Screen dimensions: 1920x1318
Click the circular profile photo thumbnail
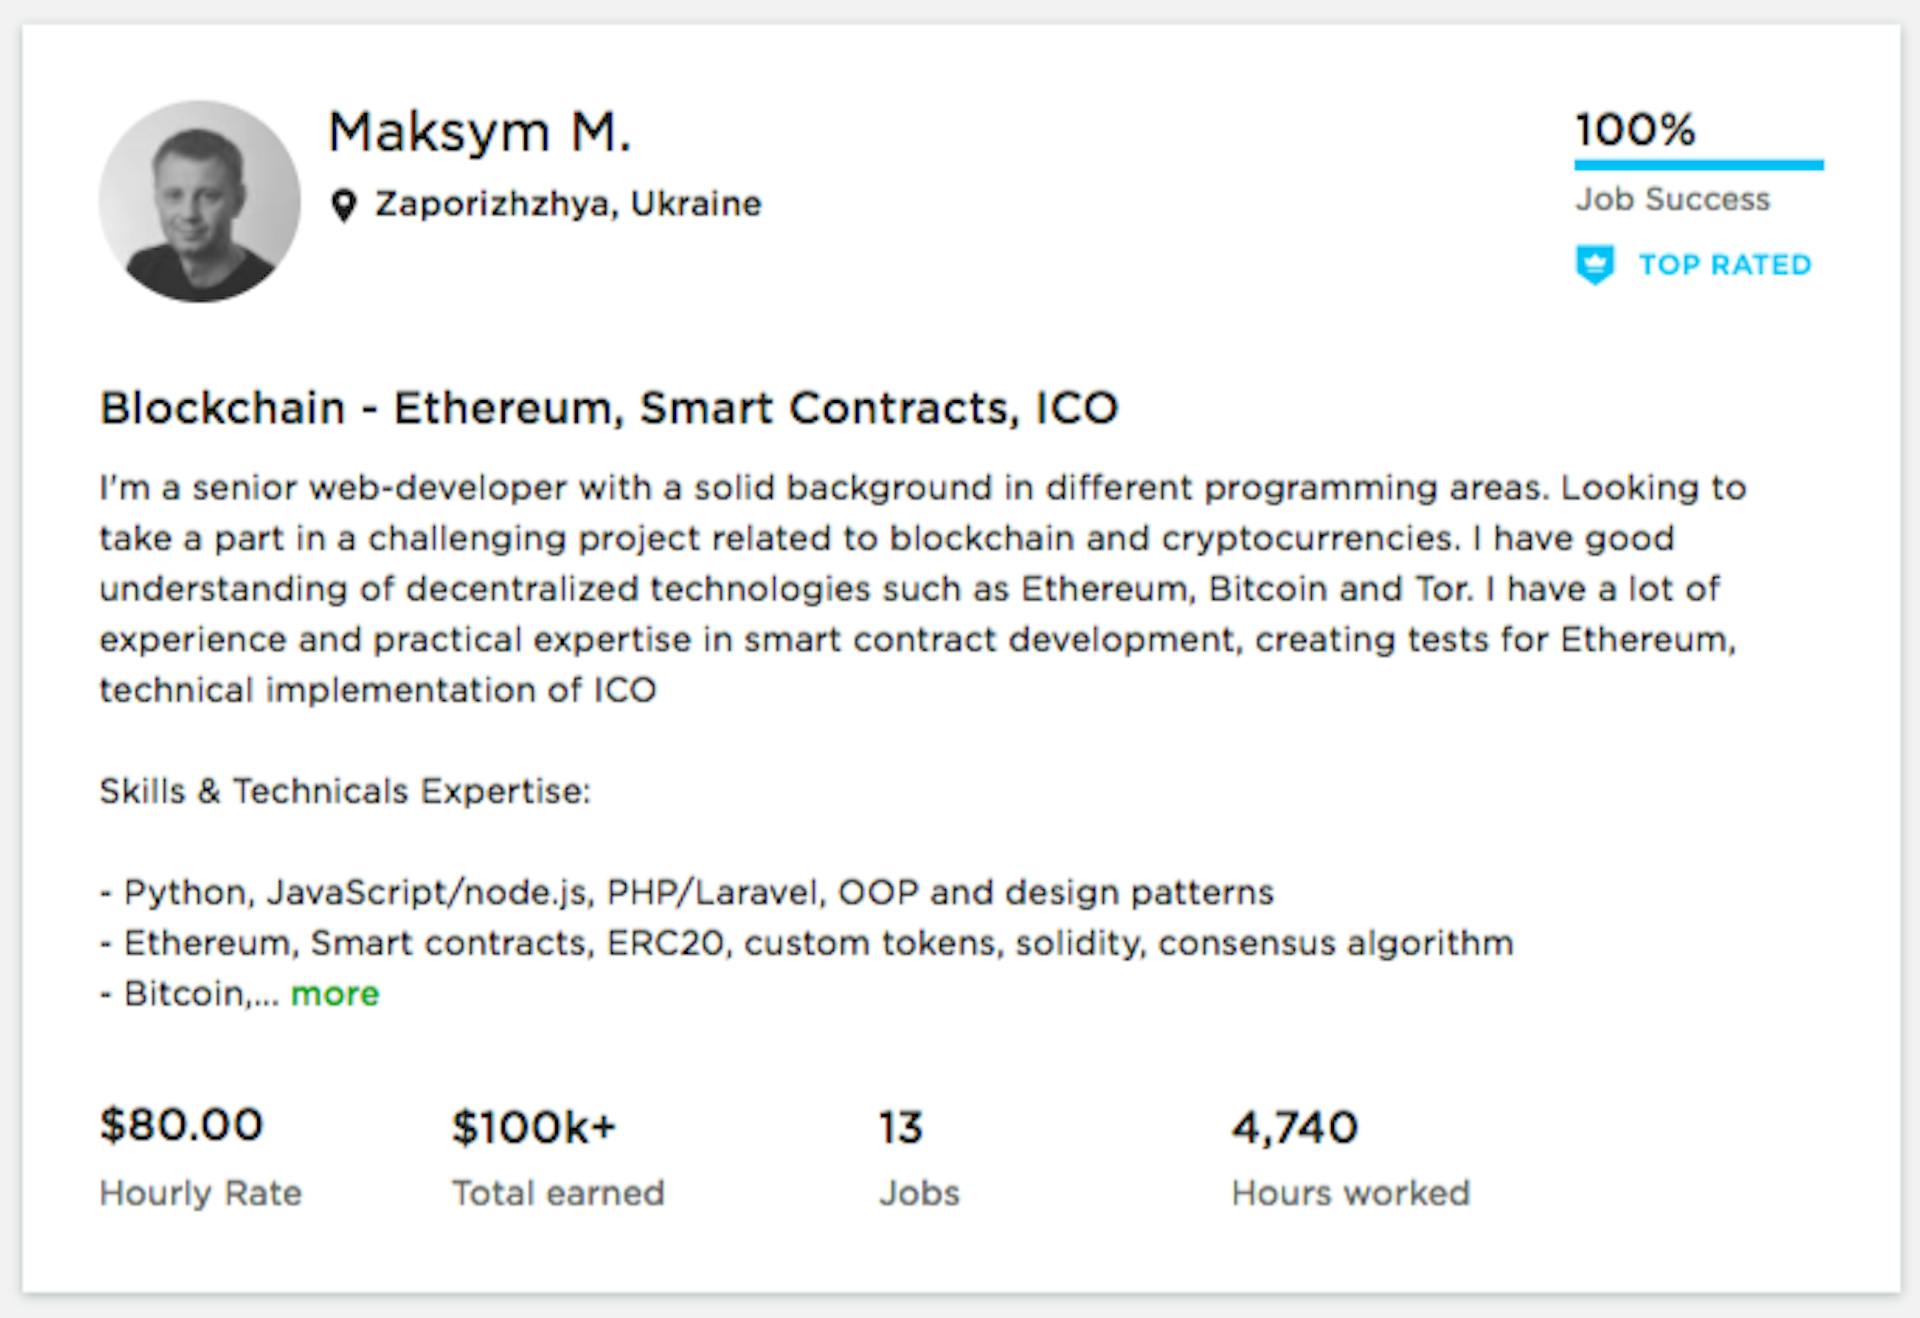pyautogui.click(x=199, y=201)
